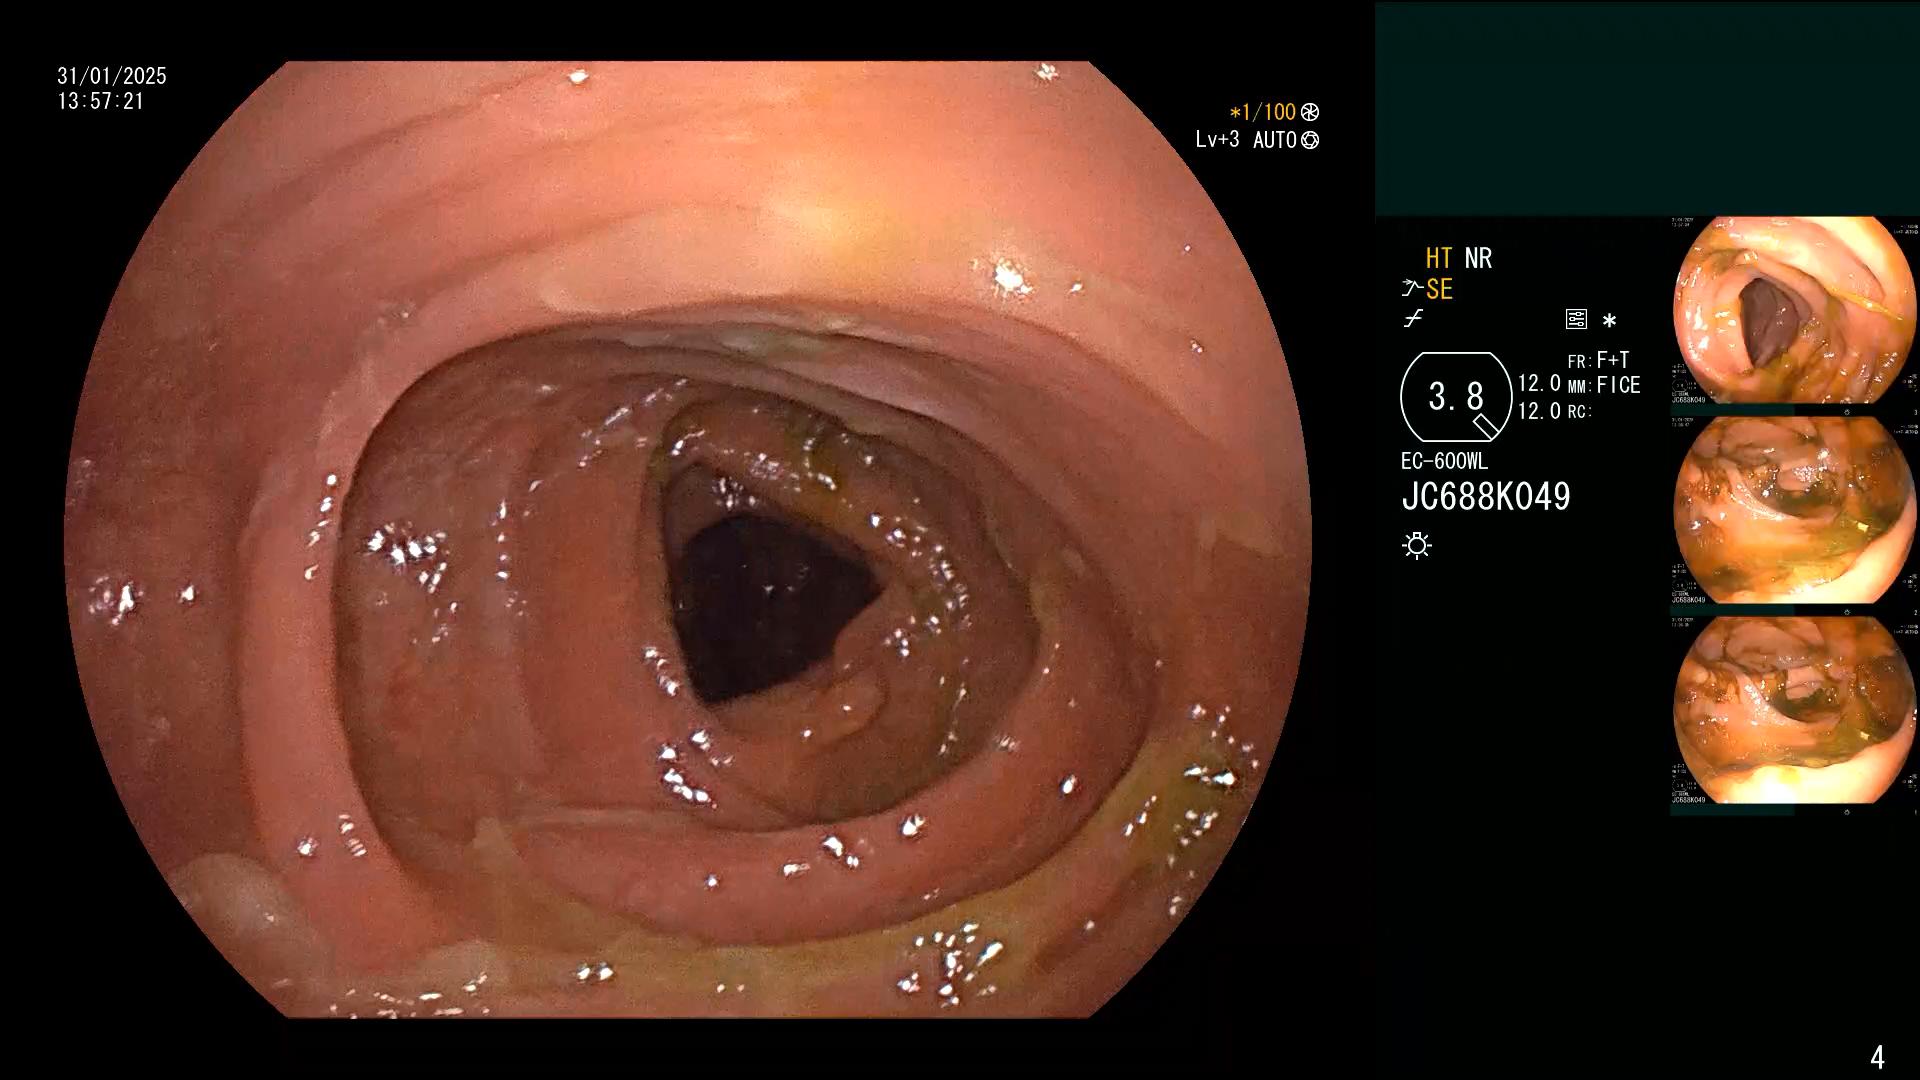Click the asterisk freeze indicator icon
This screenshot has width=1920, height=1080.
pyautogui.click(x=1609, y=321)
